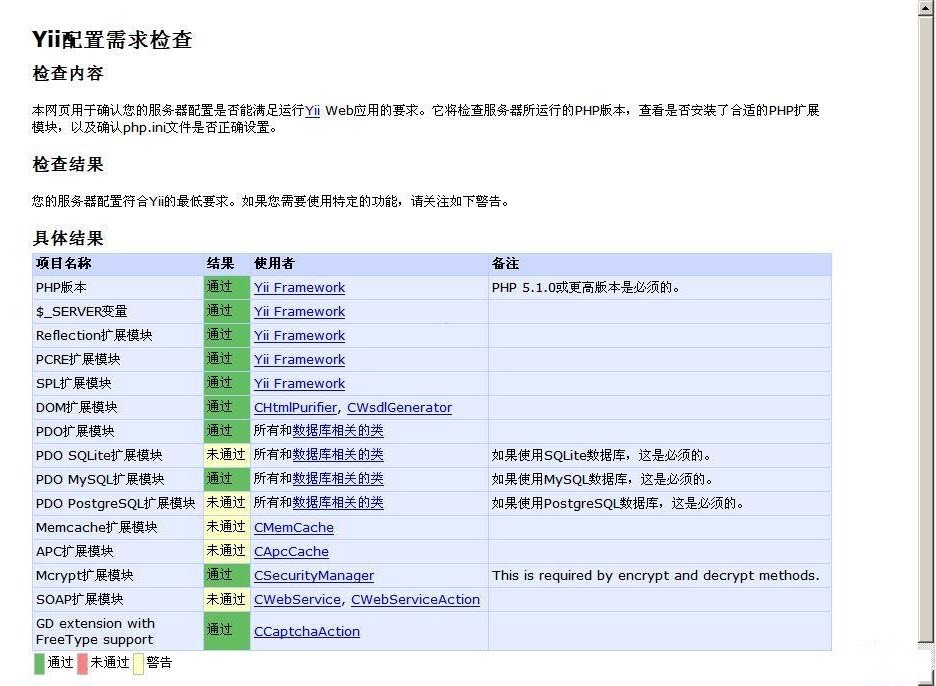
Task: Click 数据库相关的类 link for PDO SQLite
Action: 338,455
